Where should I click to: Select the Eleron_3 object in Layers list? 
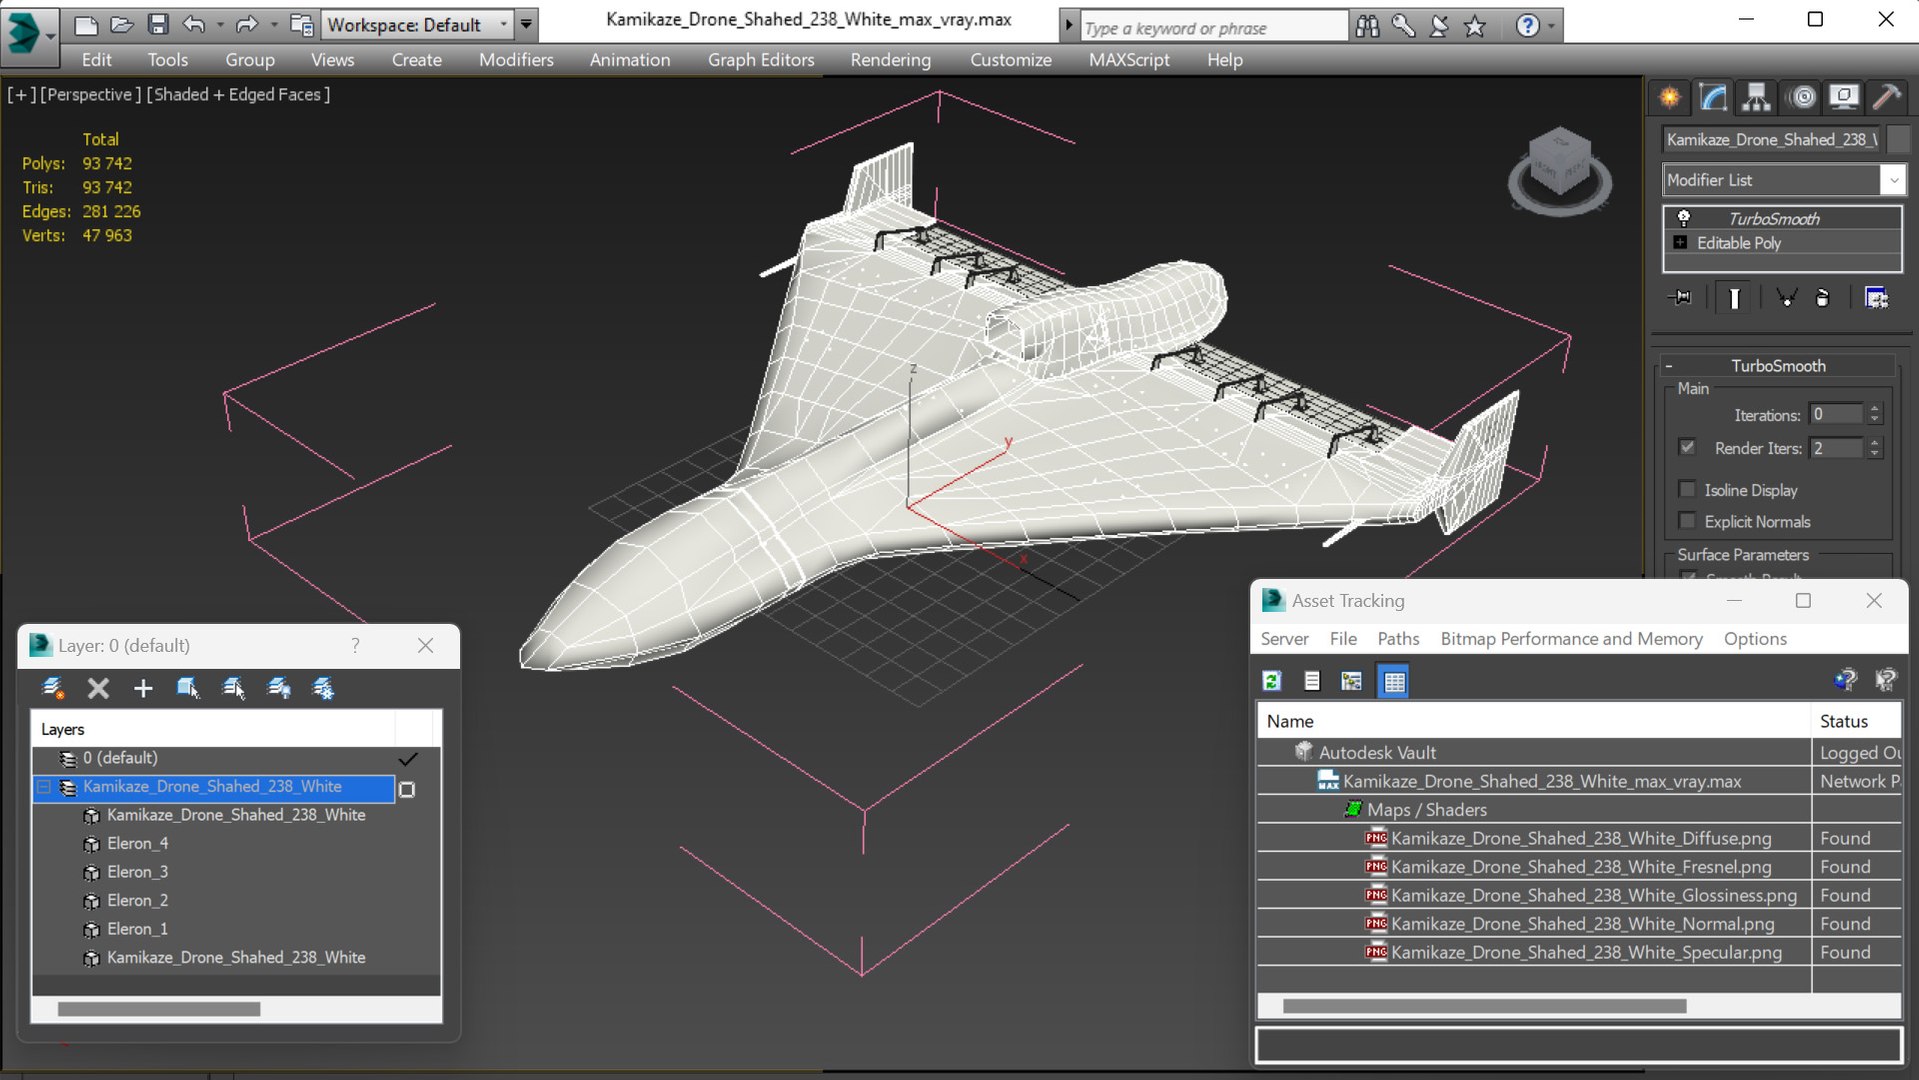coord(137,872)
